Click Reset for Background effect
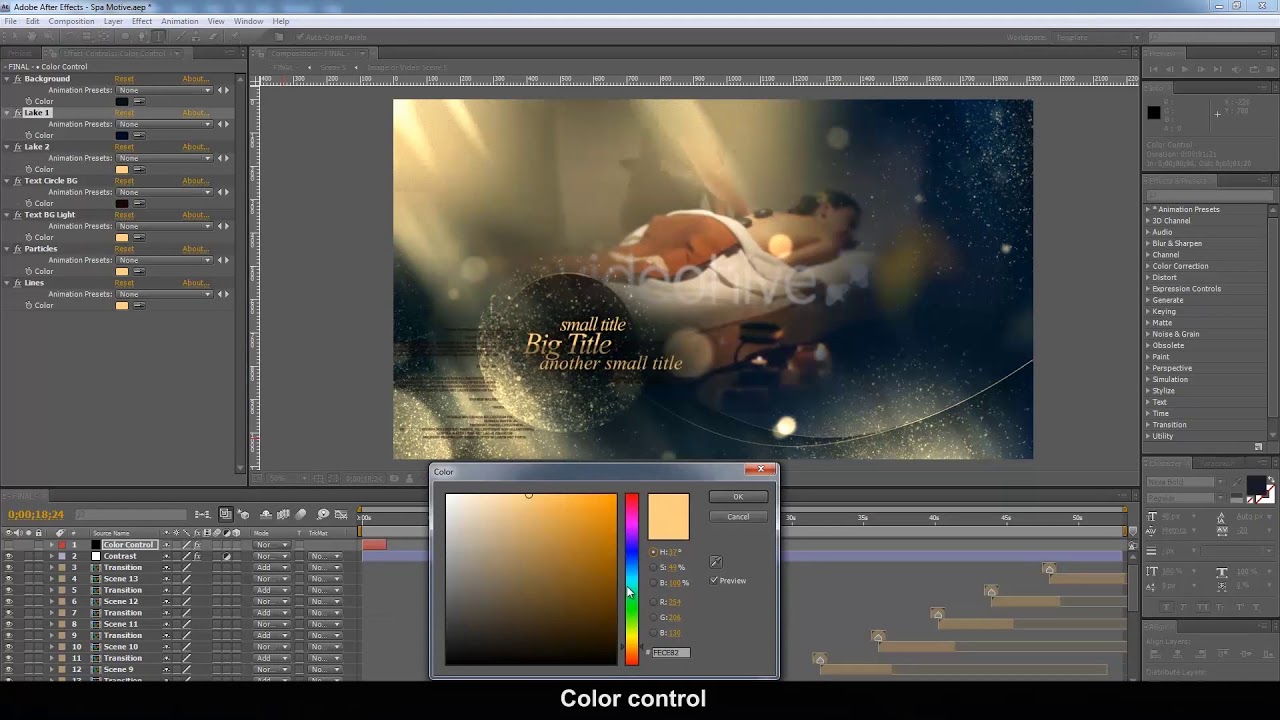The image size is (1280, 720). pyautogui.click(x=124, y=79)
